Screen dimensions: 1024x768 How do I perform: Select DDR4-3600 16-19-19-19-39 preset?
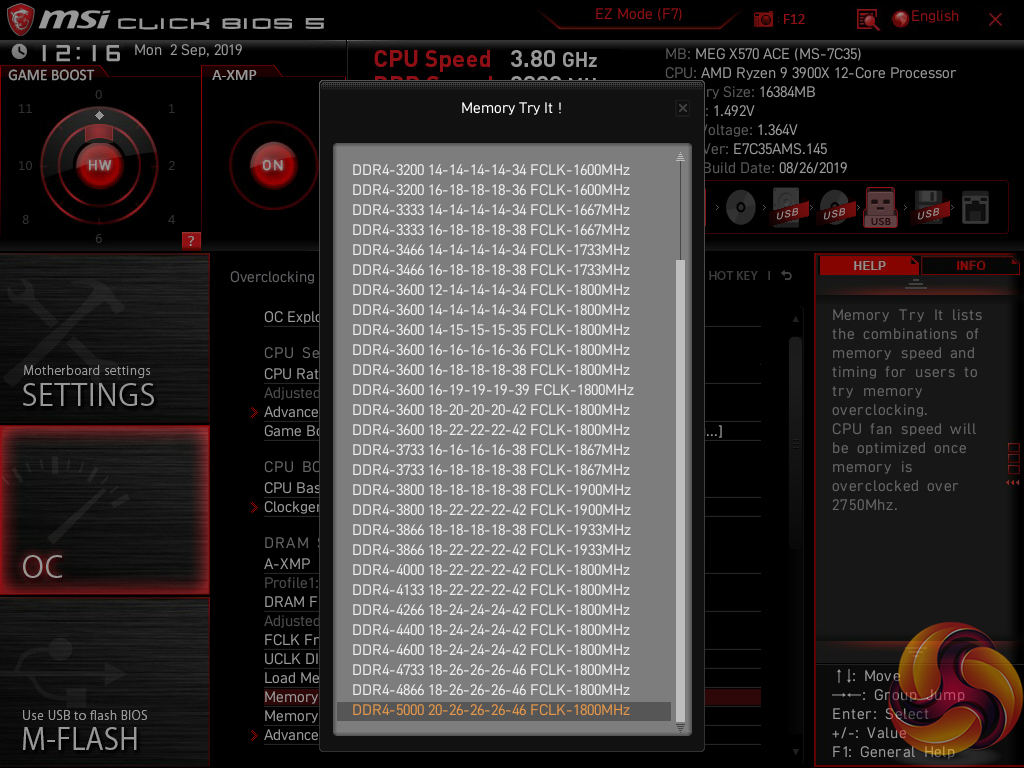point(492,390)
